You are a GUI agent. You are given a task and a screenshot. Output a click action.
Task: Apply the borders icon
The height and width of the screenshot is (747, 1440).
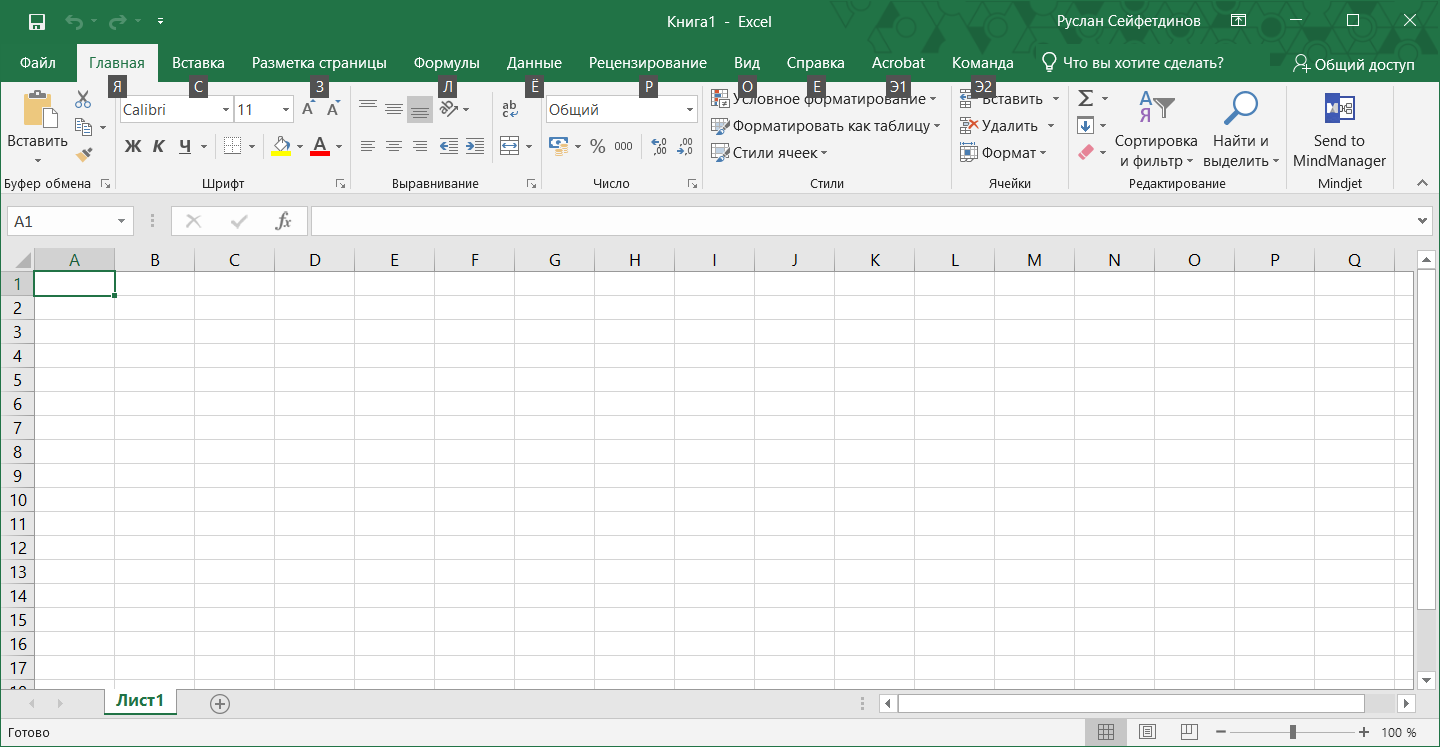click(233, 146)
